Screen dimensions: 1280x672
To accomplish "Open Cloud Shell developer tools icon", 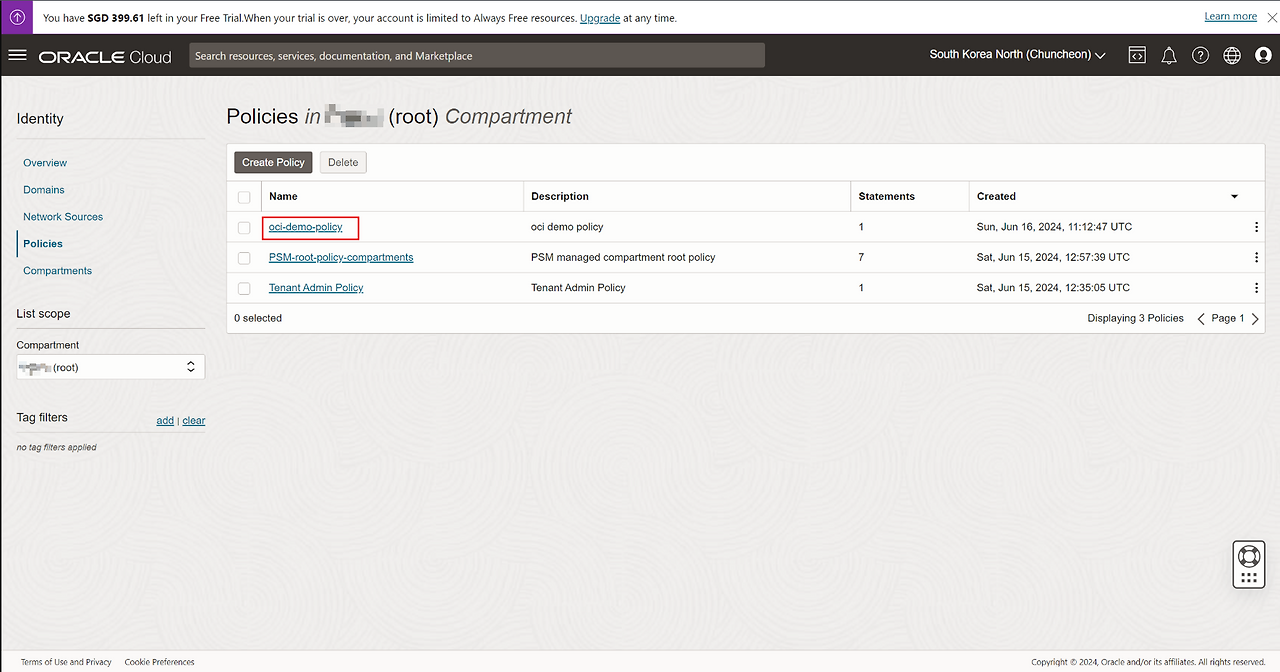I will click(x=1137, y=56).
